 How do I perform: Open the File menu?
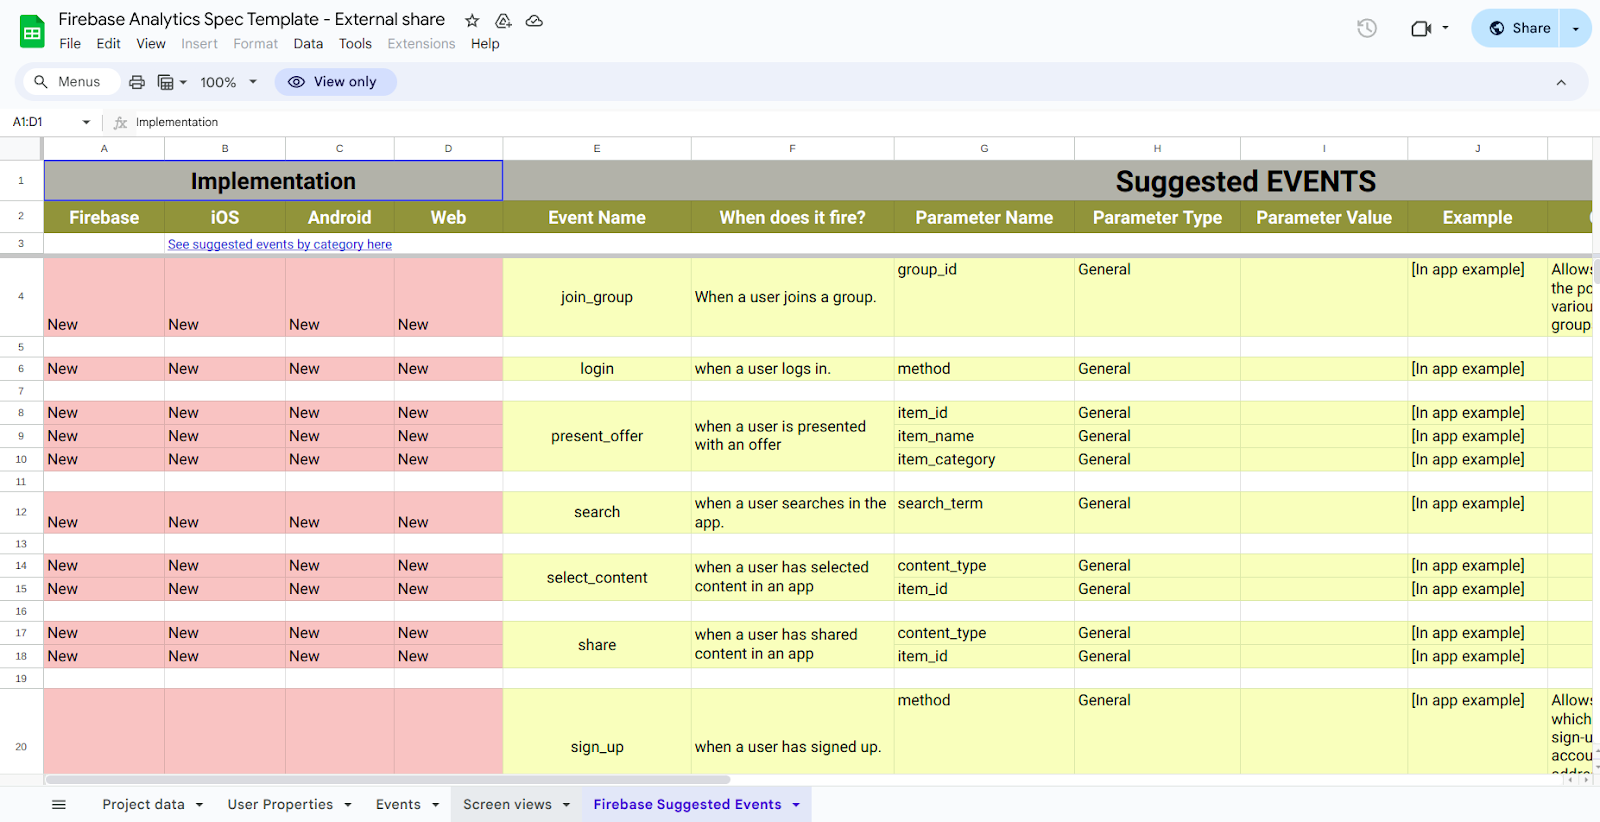[70, 44]
